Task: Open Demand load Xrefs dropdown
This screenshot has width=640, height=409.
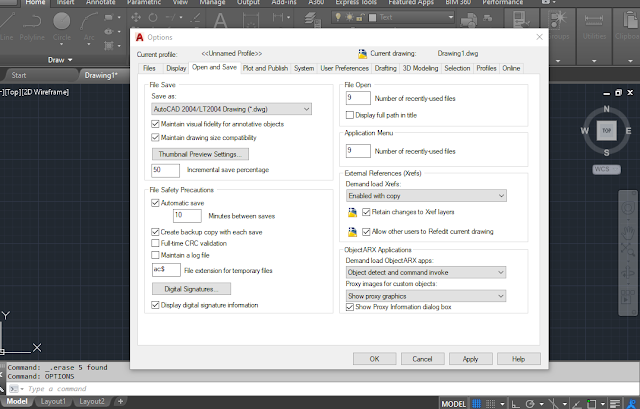Action: tap(427, 196)
